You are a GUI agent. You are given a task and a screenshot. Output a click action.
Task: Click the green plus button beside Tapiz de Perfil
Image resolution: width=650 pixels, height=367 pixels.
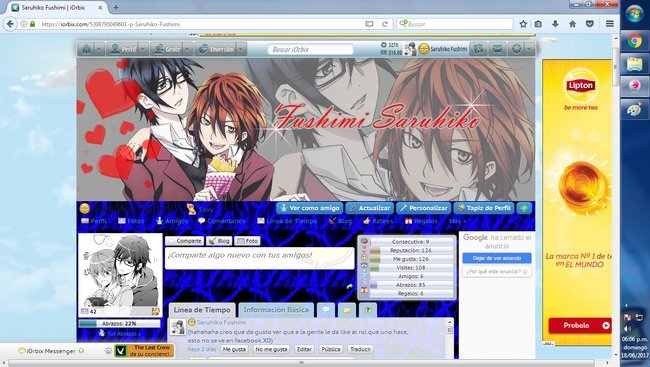(x=524, y=208)
